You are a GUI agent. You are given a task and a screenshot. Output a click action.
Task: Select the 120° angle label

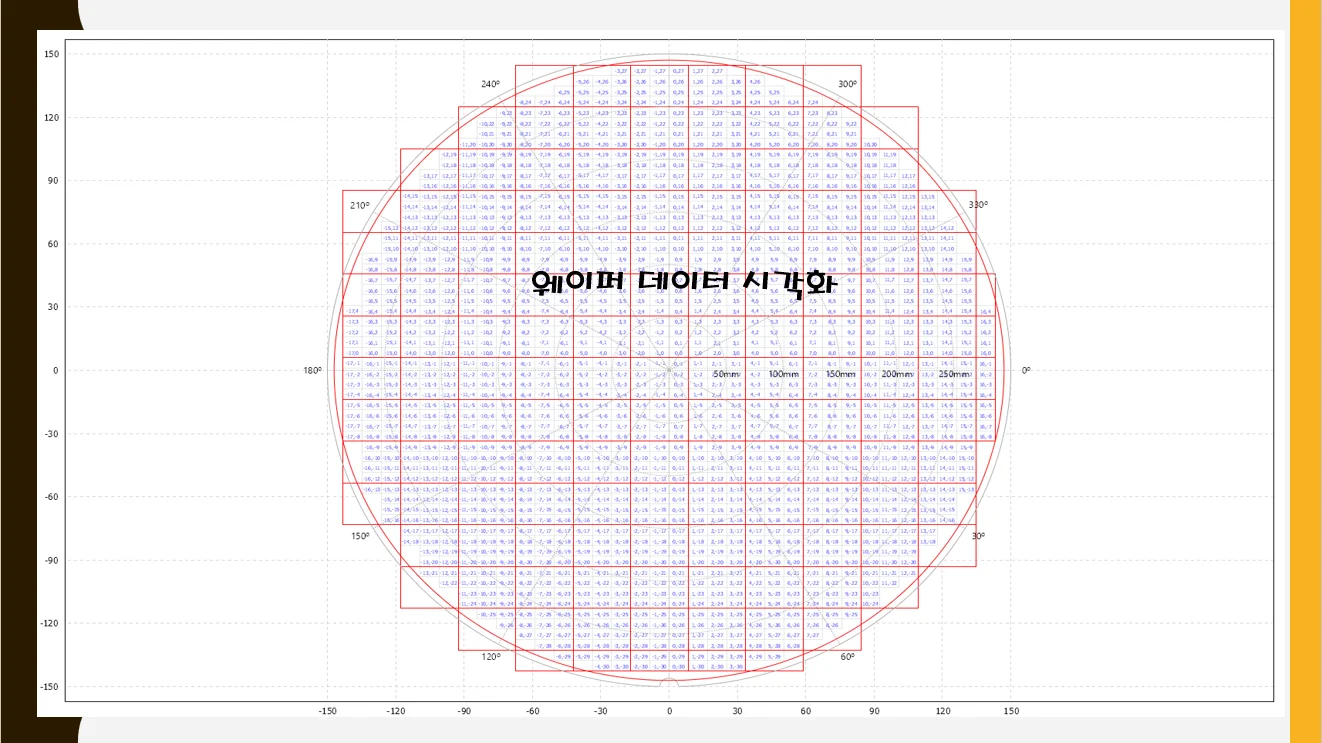pyautogui.click(x=490, y=657)
